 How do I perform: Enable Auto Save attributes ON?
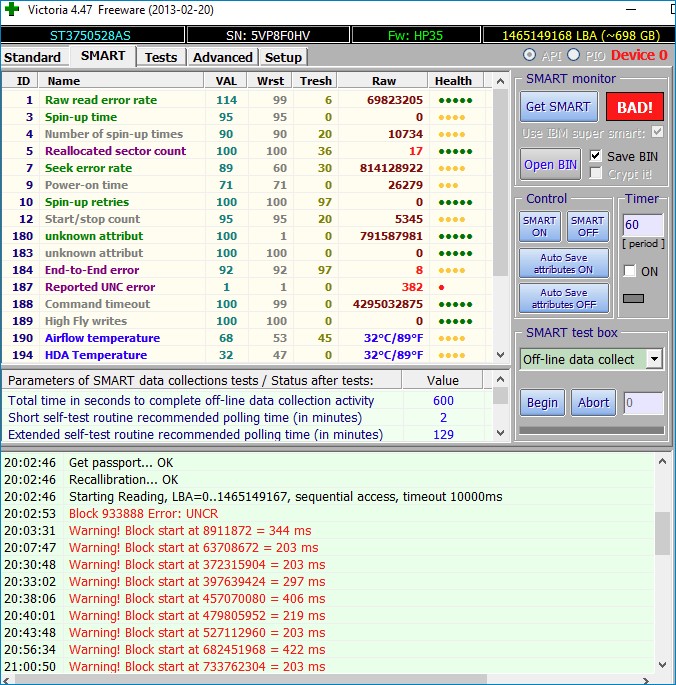[563, 264]
